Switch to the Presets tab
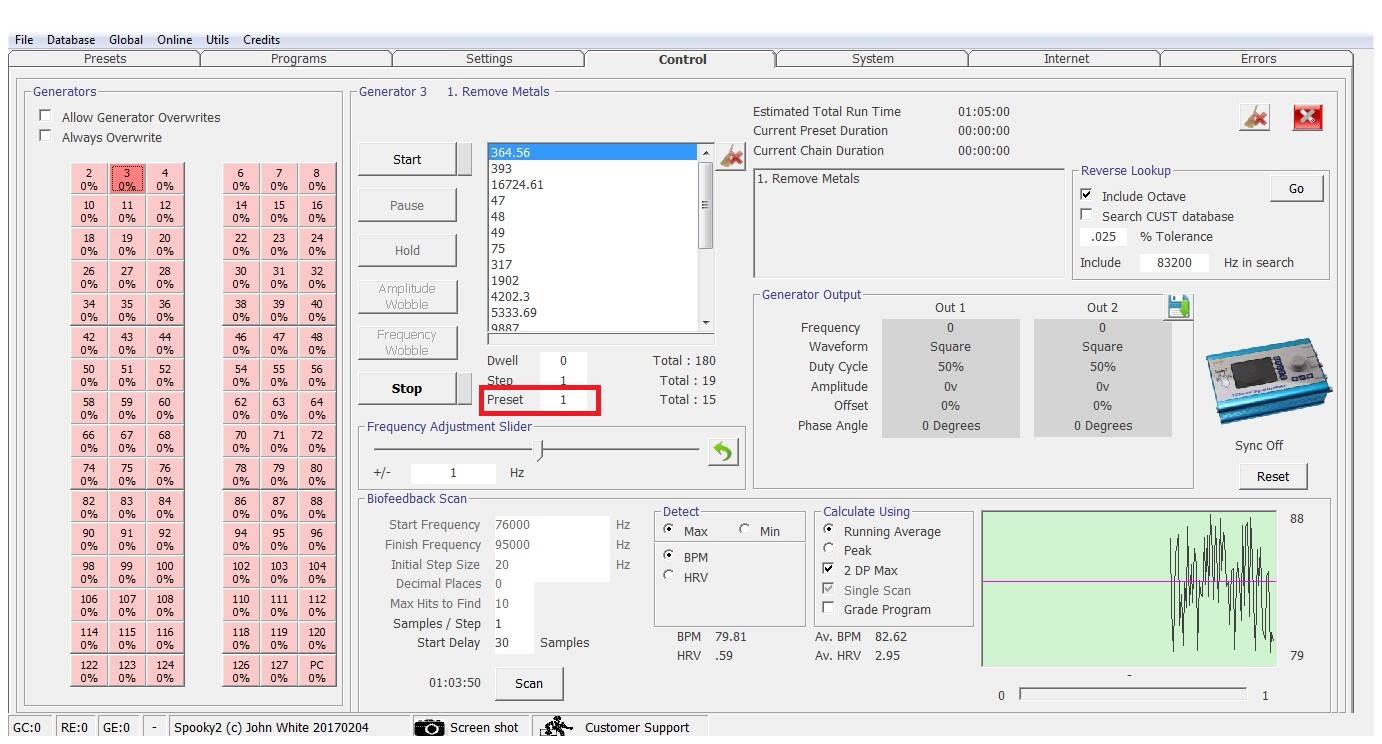The image size is (1382, 744). click(x=105, y=59)
